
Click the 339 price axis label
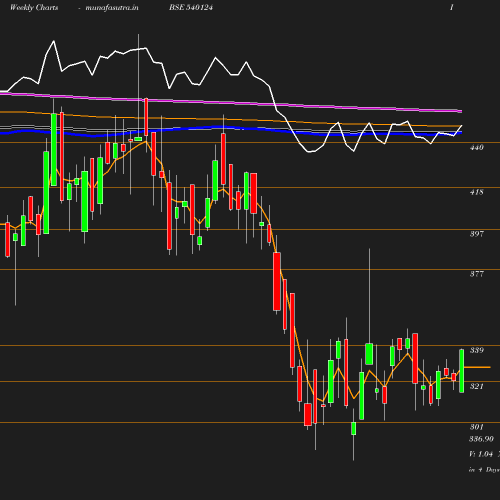click(x=476, y=350)
